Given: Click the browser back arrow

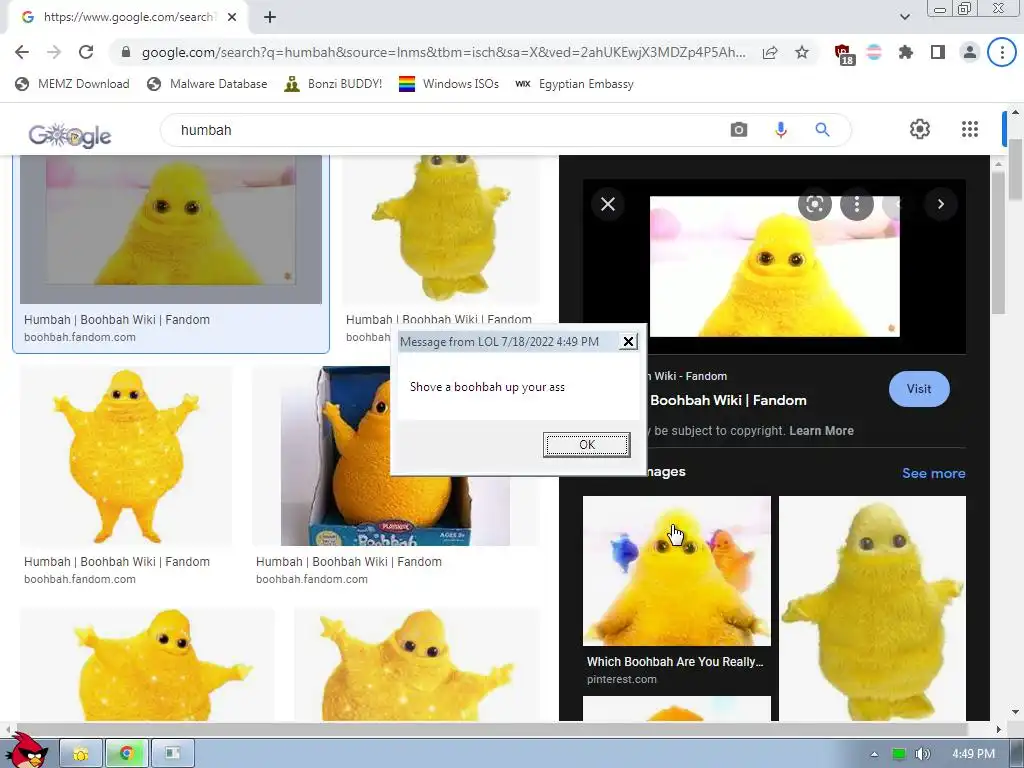Looking at the screenshot, I should [x=22, y=52].
